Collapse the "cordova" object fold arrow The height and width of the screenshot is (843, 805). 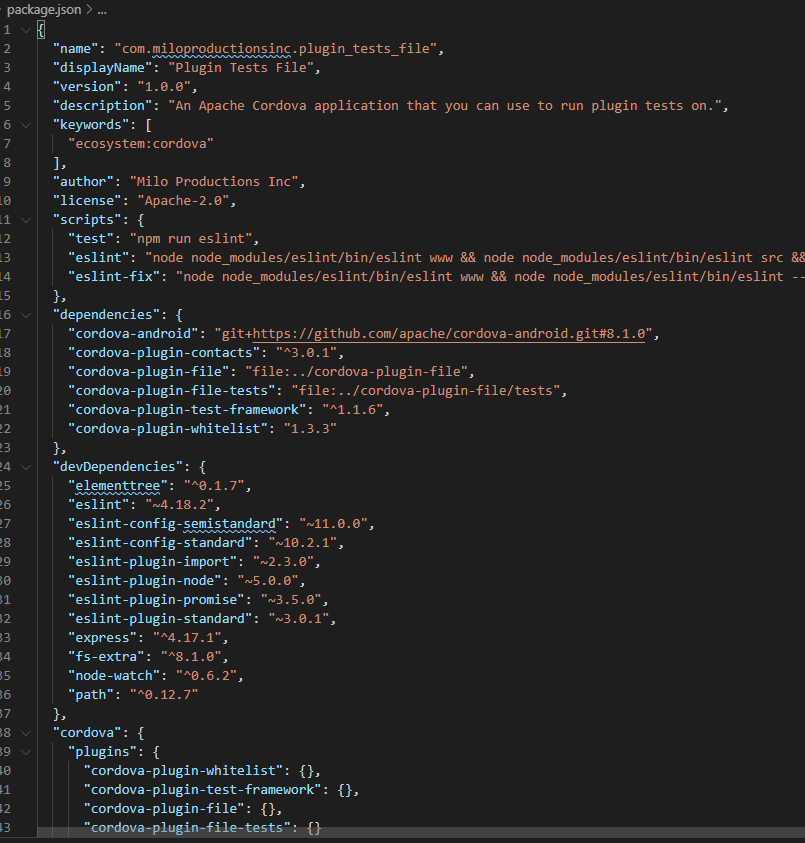[x=25, y=733]
